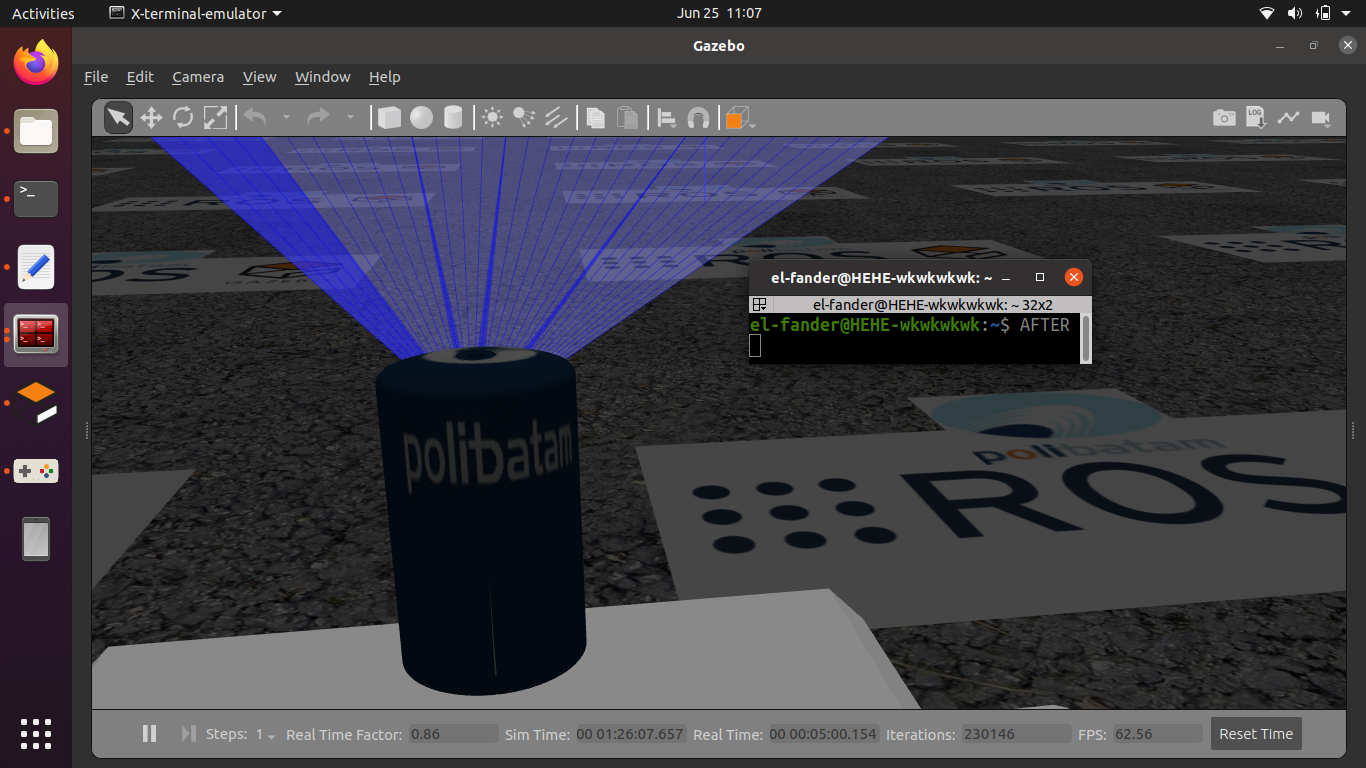Image resolution: width=1366 pixels, height=768 pixels.
Task: Click the undo arrow in toolbar
Action: 255,117
